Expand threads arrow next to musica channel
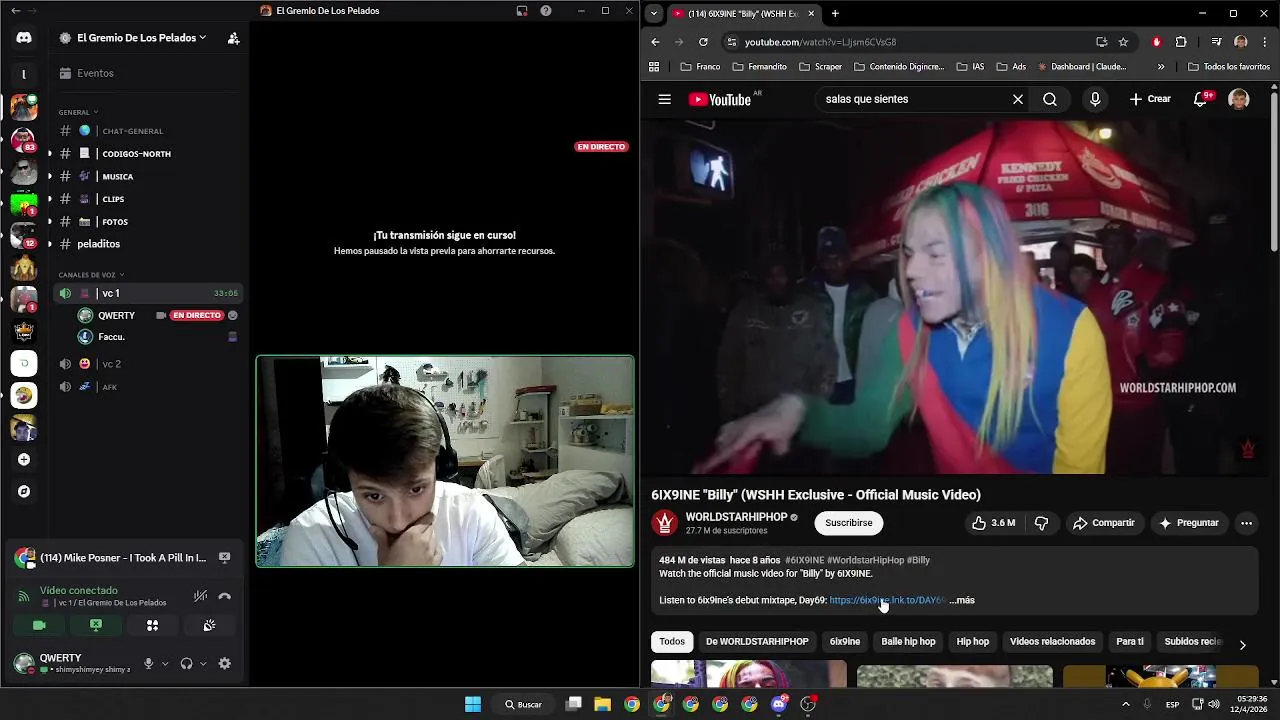Image resolution: width=1280 pixels, height=720 pixels. point(49,177)
